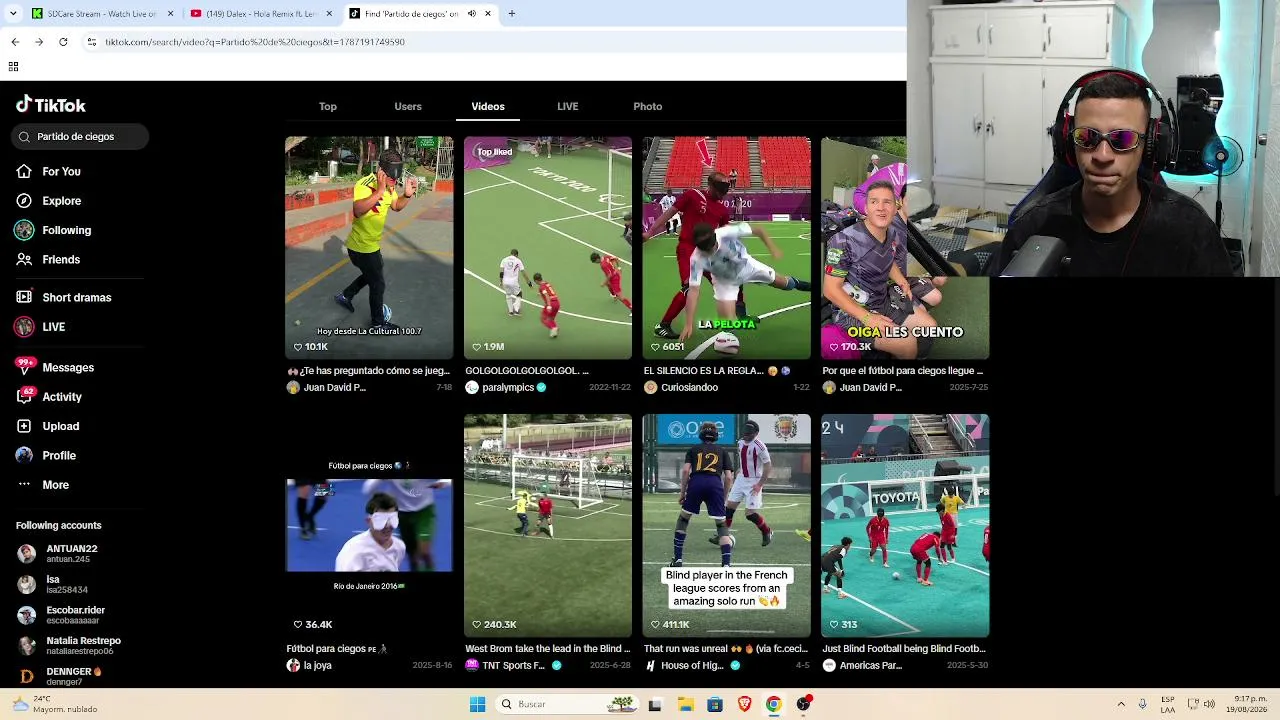Open the Task View icon in taskbar
Image resolution: width=1280 pixels, height=720 pixels.
[x=655, y=705]
